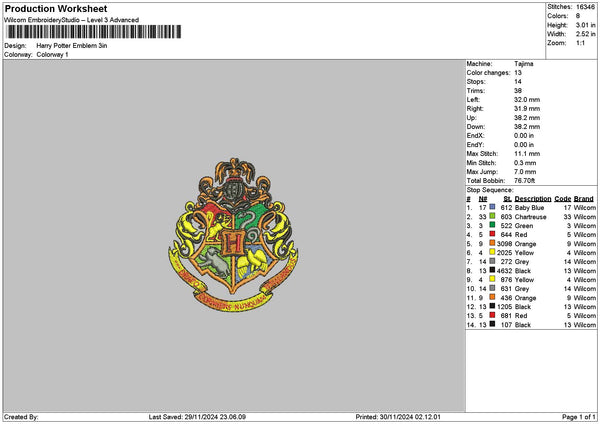Click the 'Stop Sequence:' label
This screenshot has width=600, height=424.
point(490,190)
